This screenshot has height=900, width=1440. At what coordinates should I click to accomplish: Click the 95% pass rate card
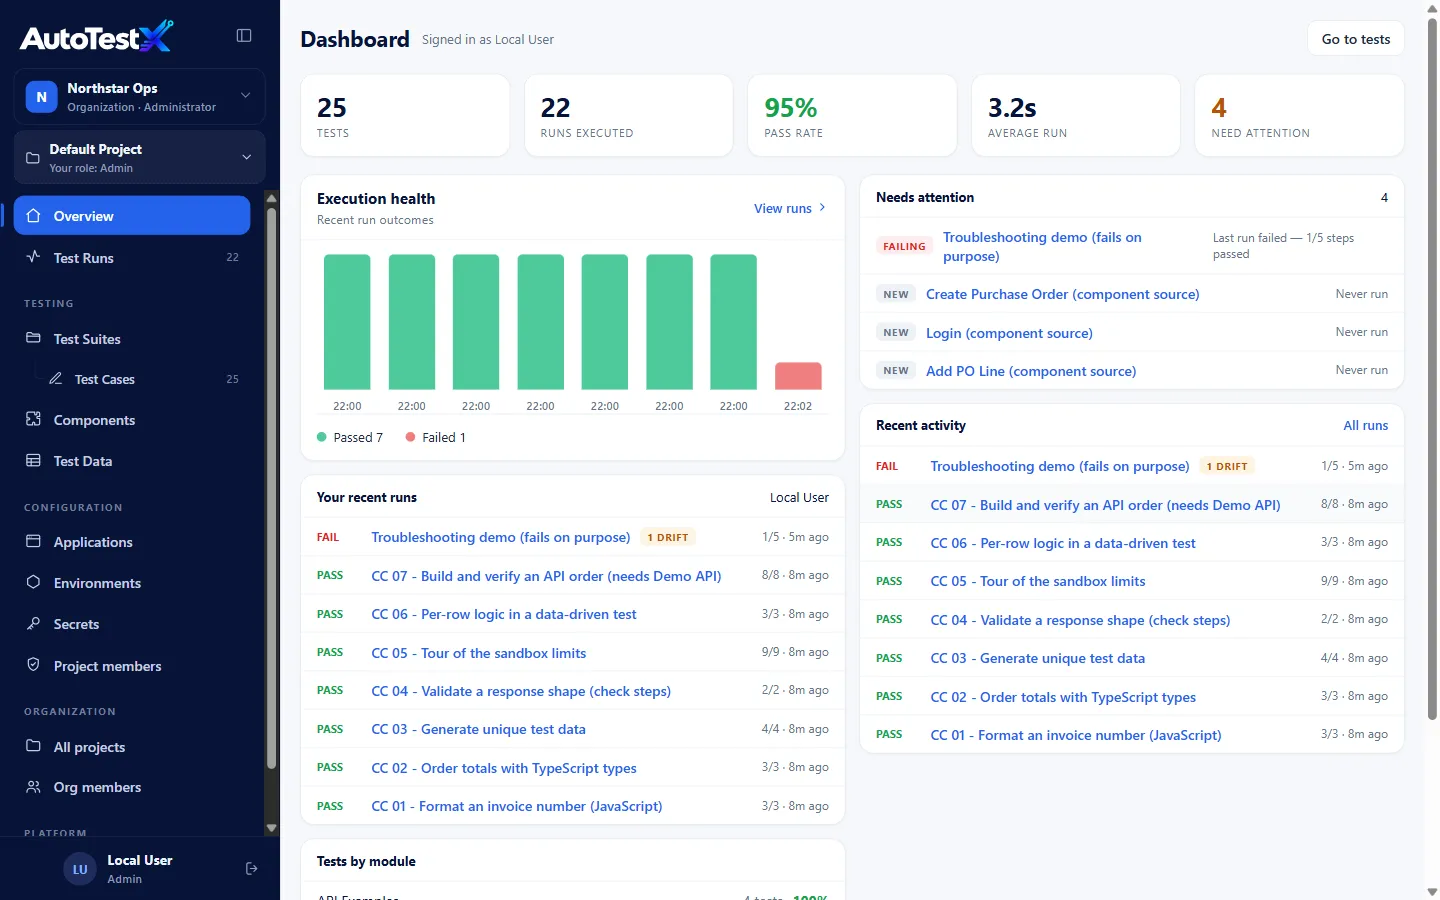click(852, 115)
